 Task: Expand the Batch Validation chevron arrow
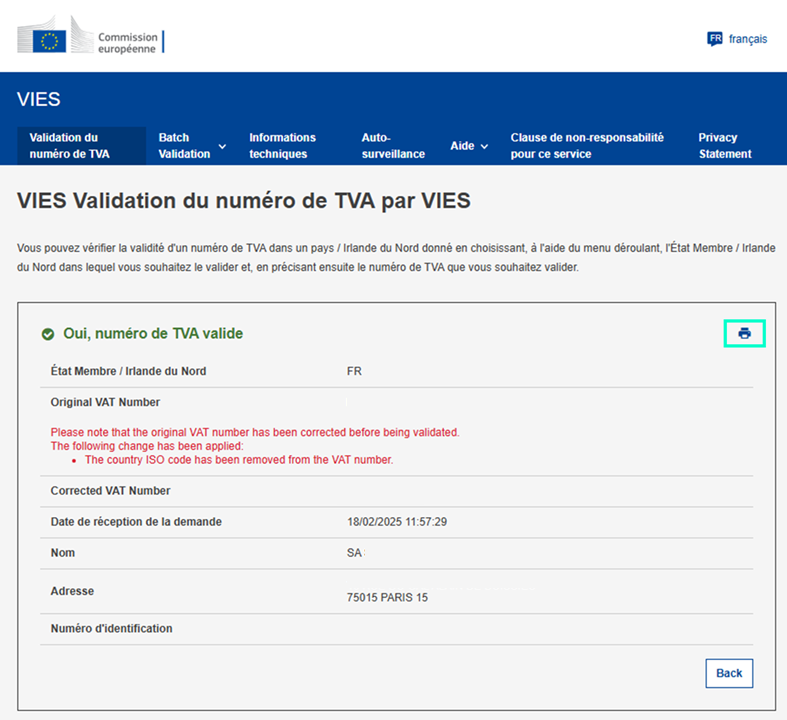tap(222, 147)
